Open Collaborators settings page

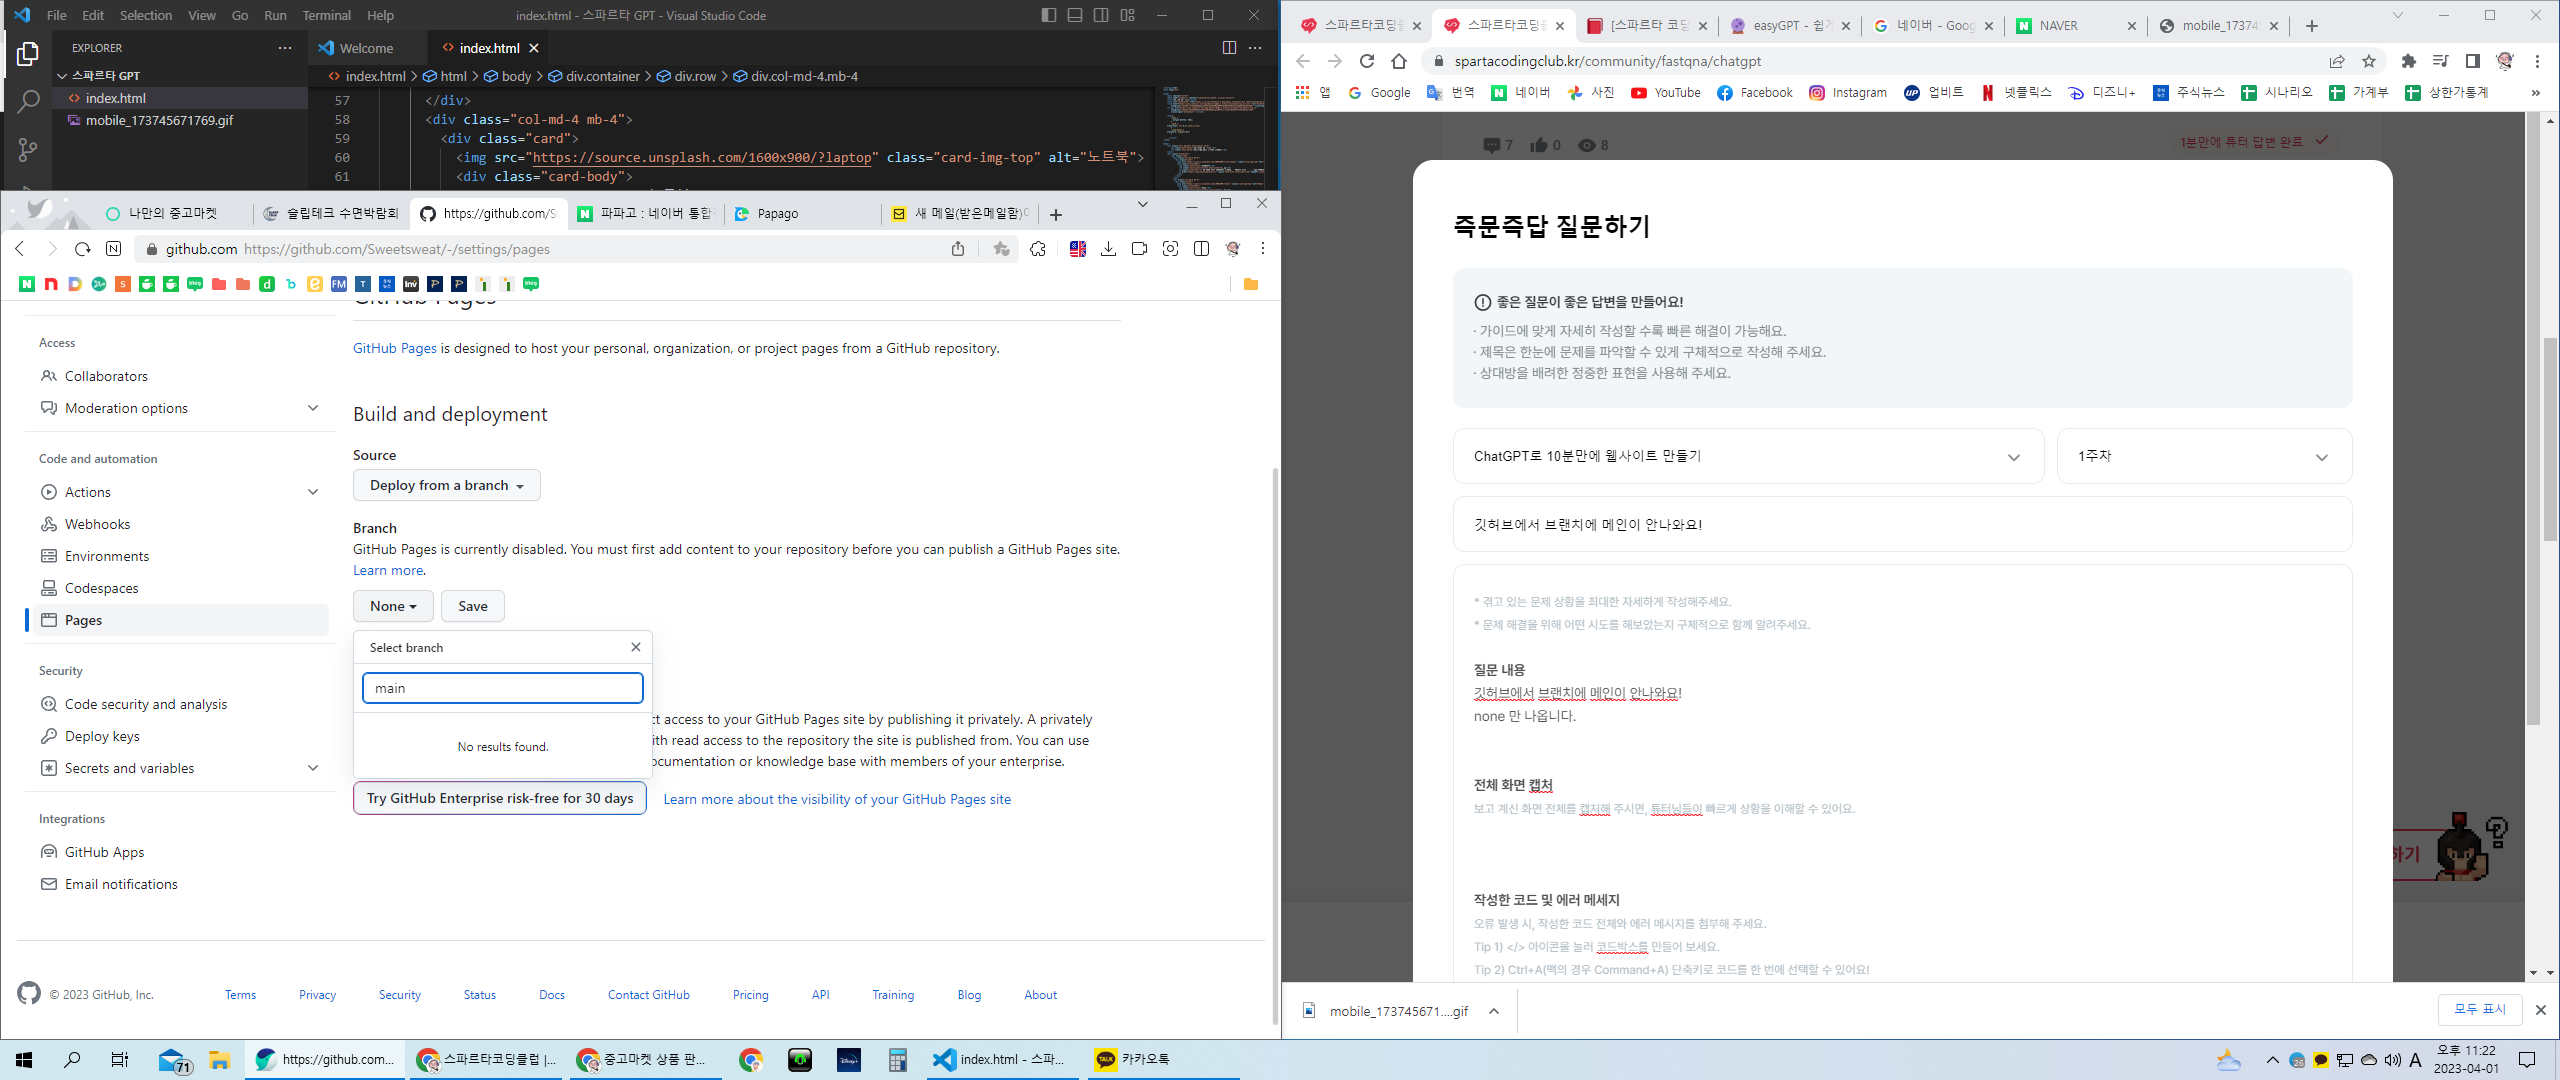[x=106, y=376]
